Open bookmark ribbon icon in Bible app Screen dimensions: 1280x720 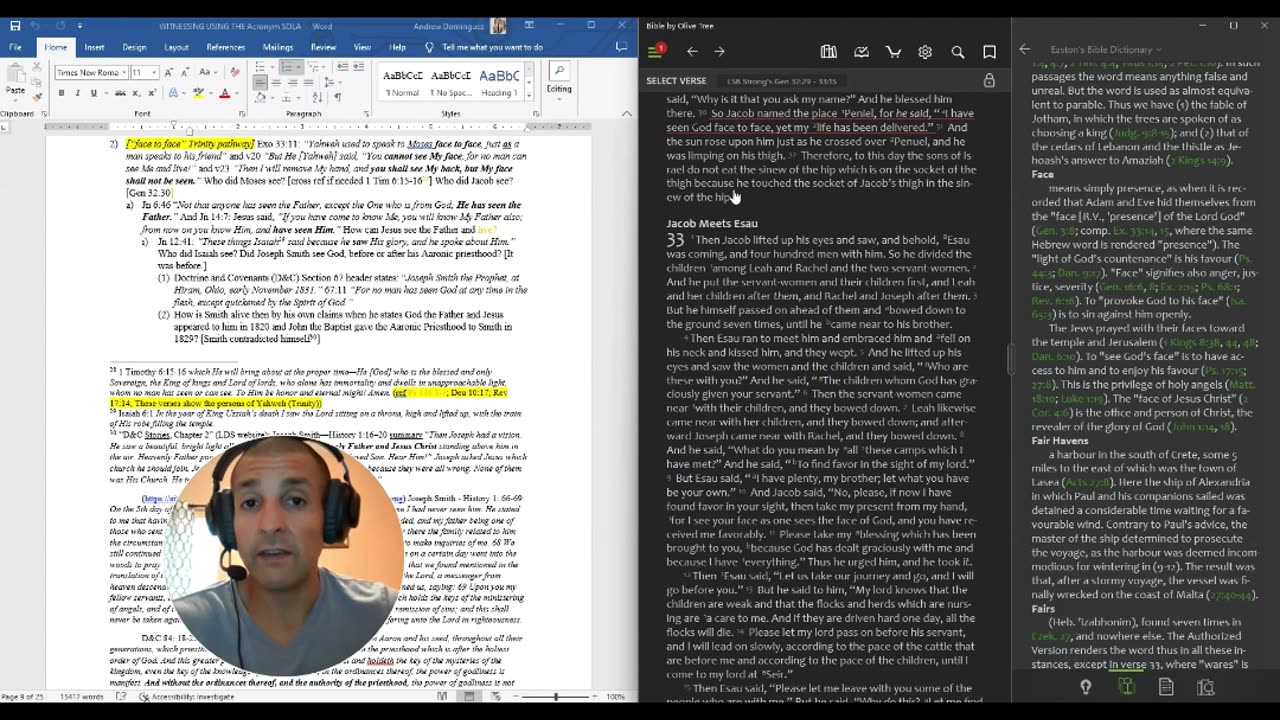(989, 52)
